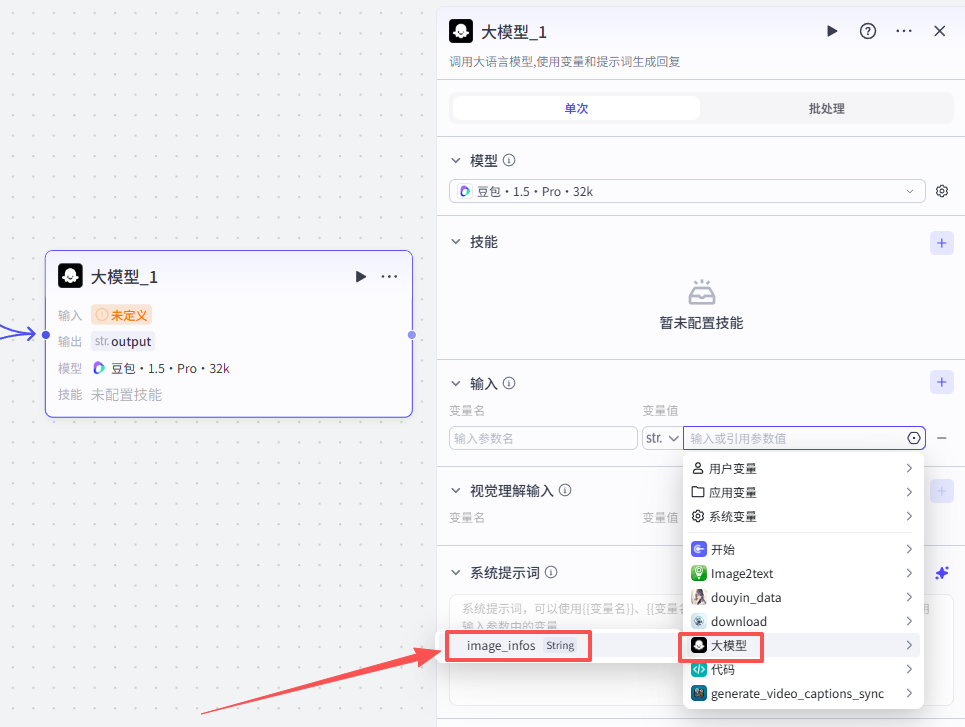This screenshot has height=727, width=965.
Task: Add a skill with plus button
Action: (x=941, y=242)
